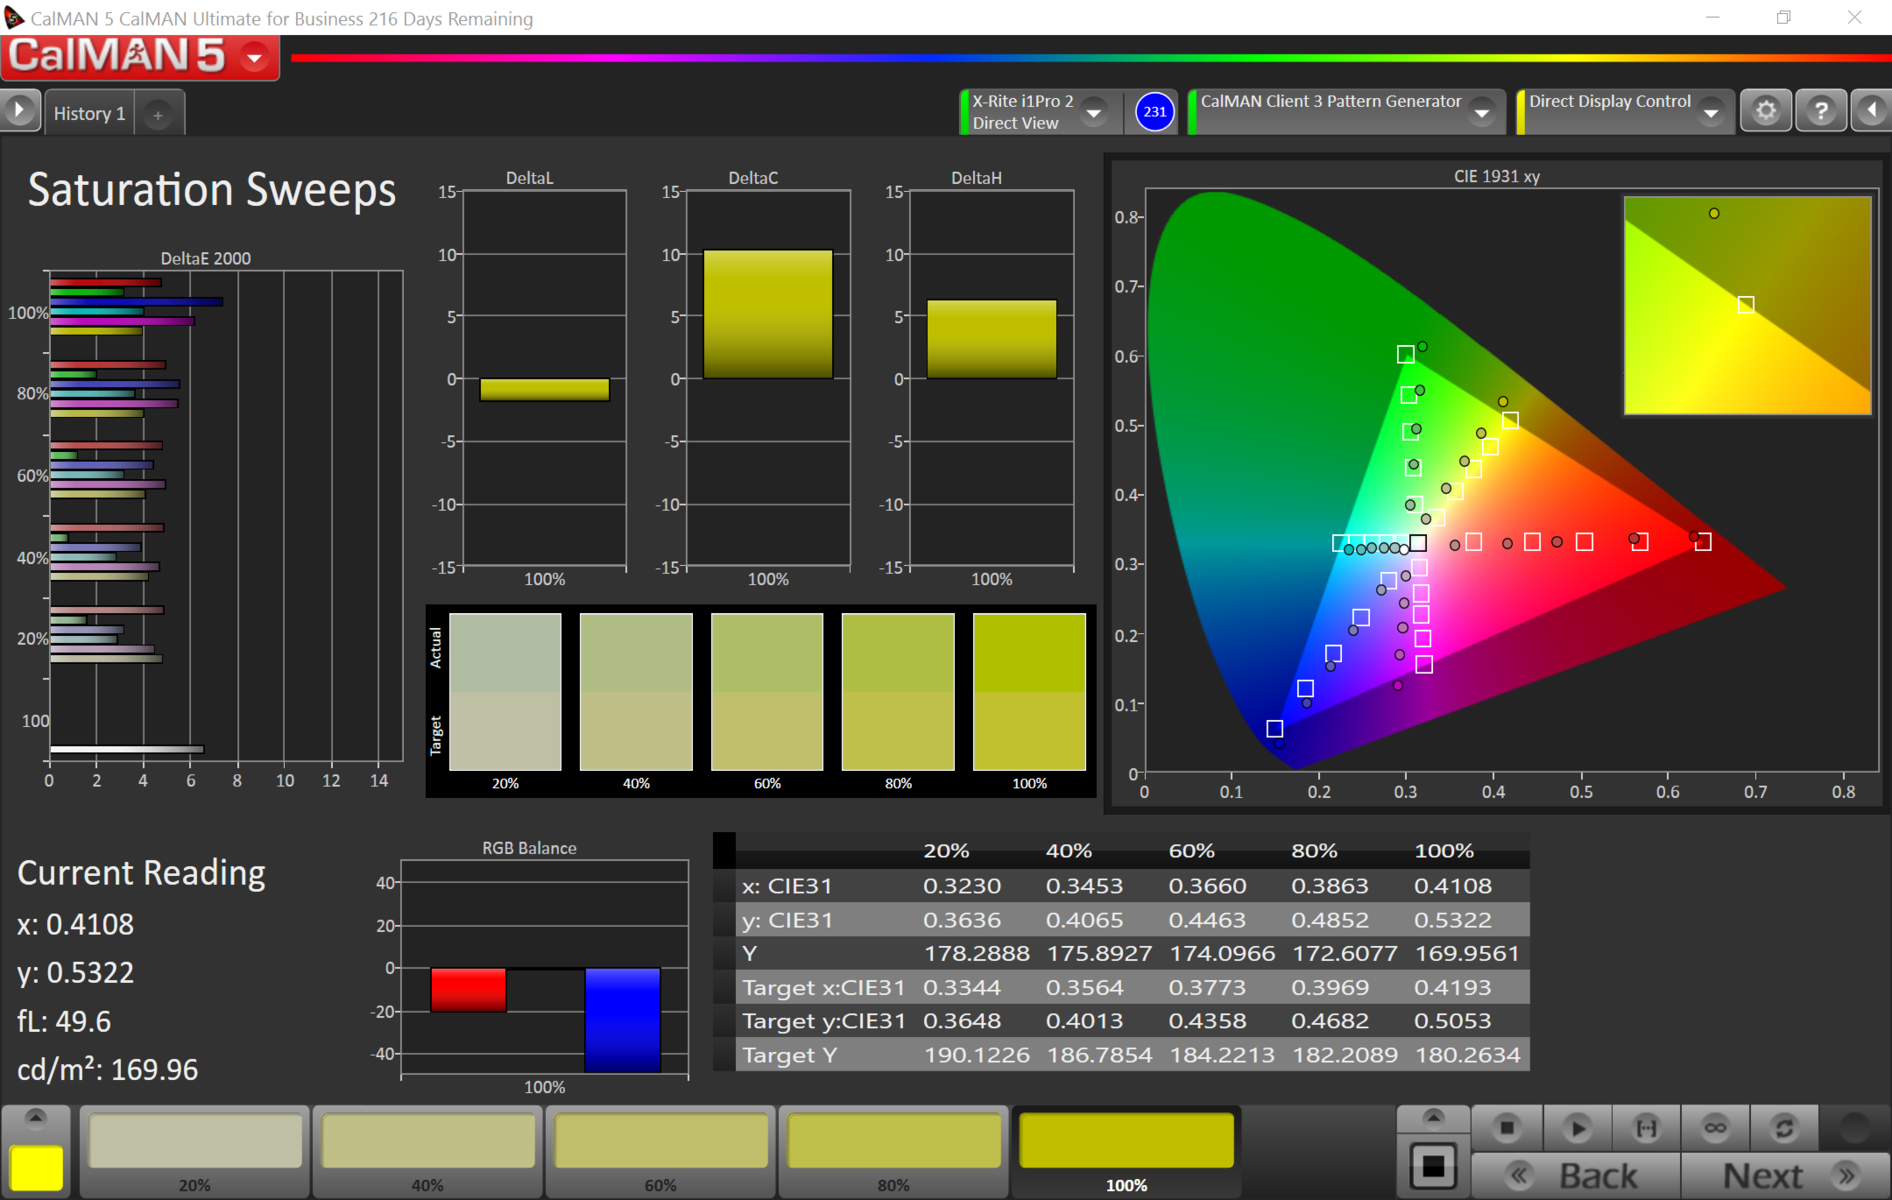Click the 20% Actual/Target comparison patch
1892x1200 pixels.
(x=505, y=692)
